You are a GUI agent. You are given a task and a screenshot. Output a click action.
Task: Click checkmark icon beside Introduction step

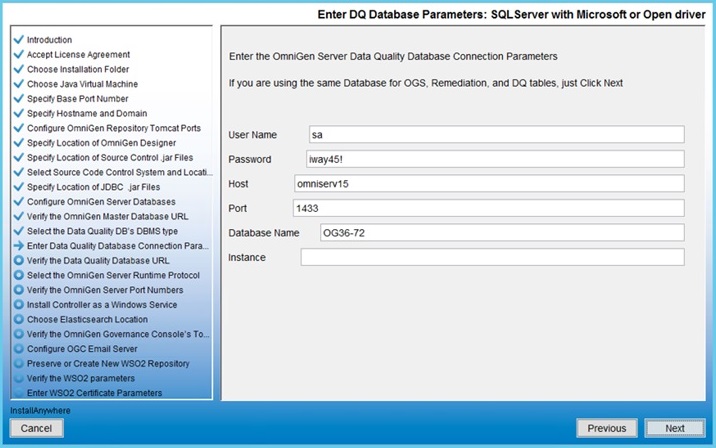pyautogui.click(x=19, y=40)
